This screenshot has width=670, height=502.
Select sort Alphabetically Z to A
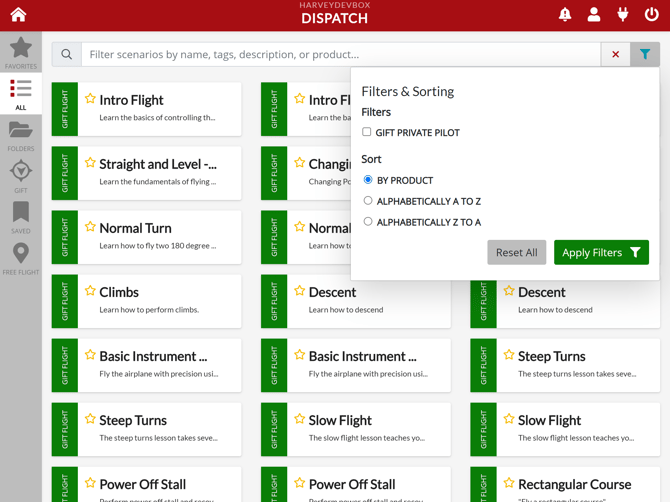pos(368,222)
